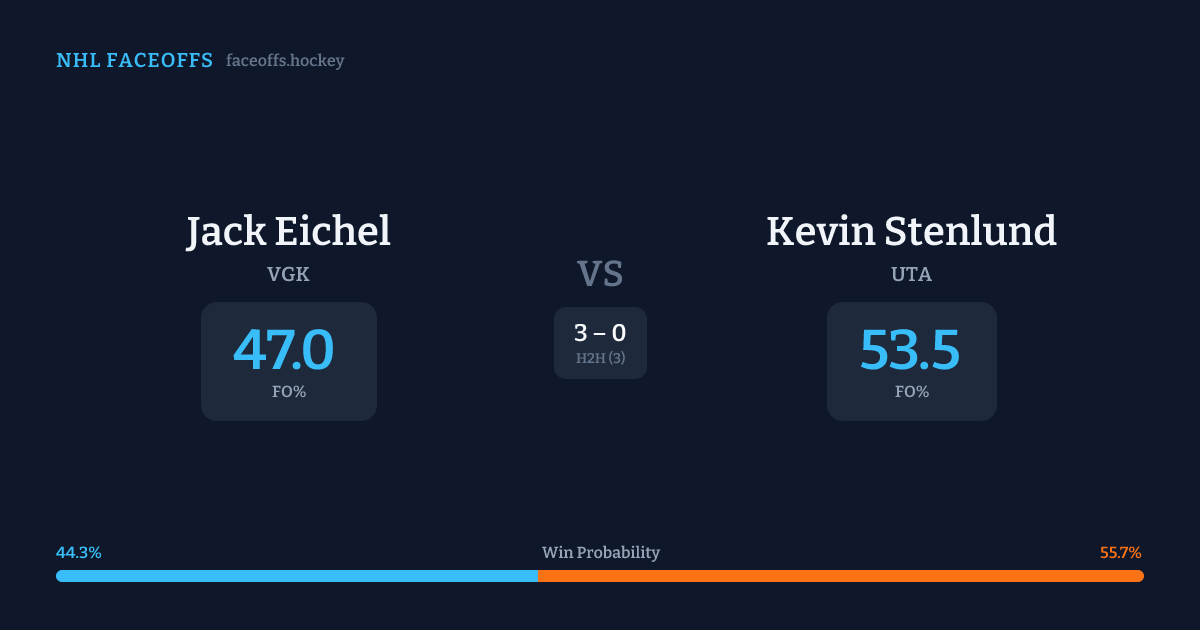Click the 47.0 faceoff percentage value

283,350
